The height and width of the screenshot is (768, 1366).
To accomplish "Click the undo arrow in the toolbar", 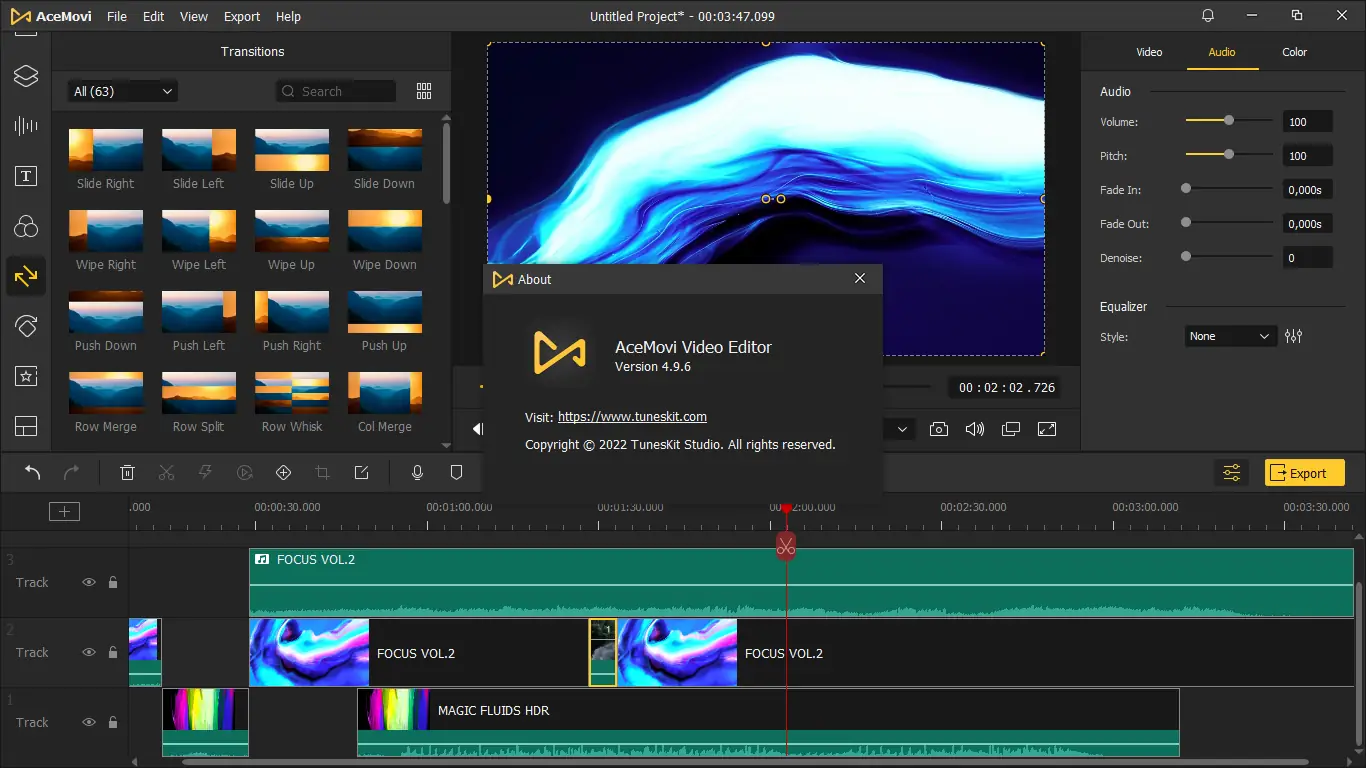I will [33, 473].
